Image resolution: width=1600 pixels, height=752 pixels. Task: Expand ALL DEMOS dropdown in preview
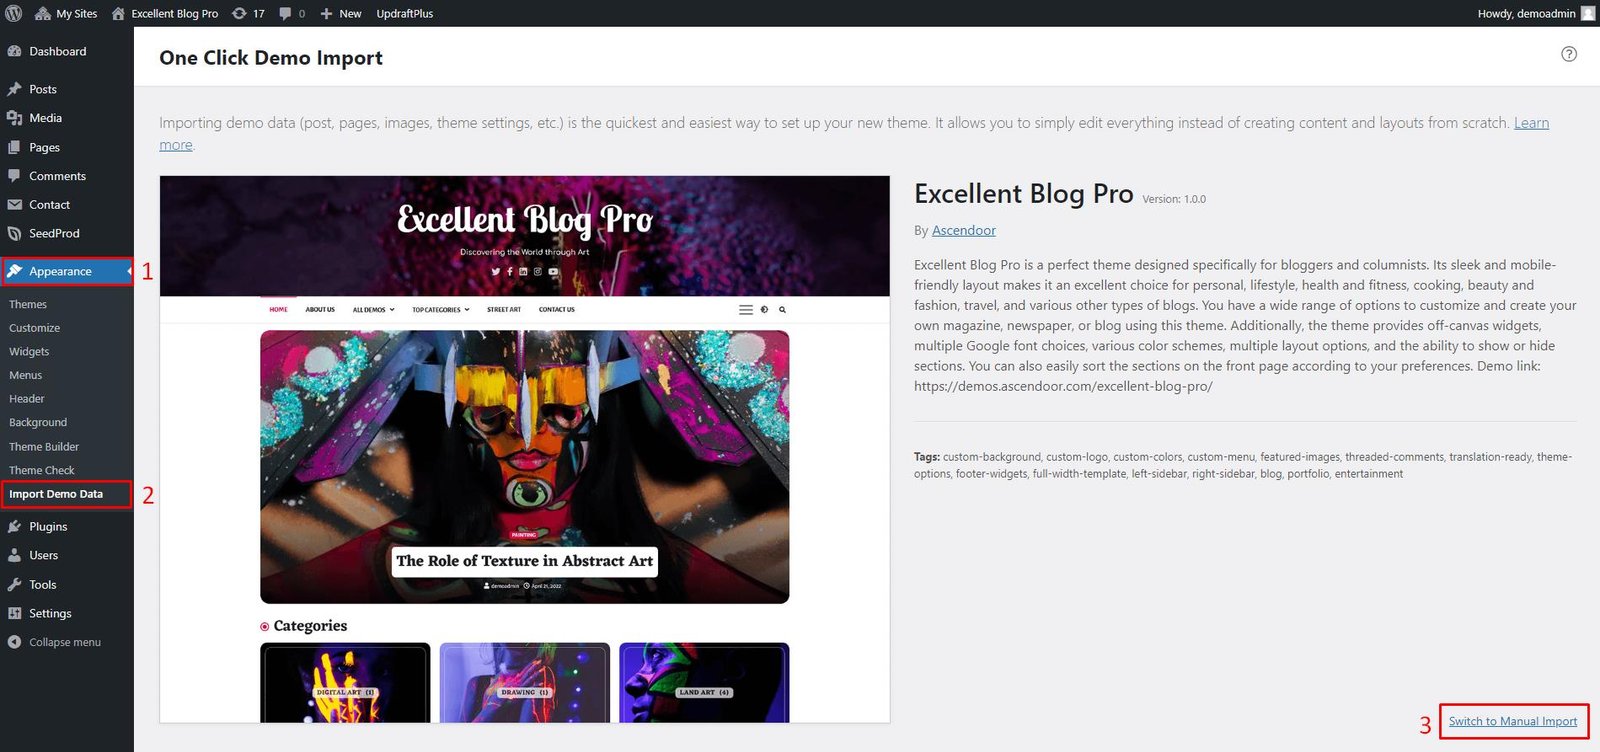point(373,310)
